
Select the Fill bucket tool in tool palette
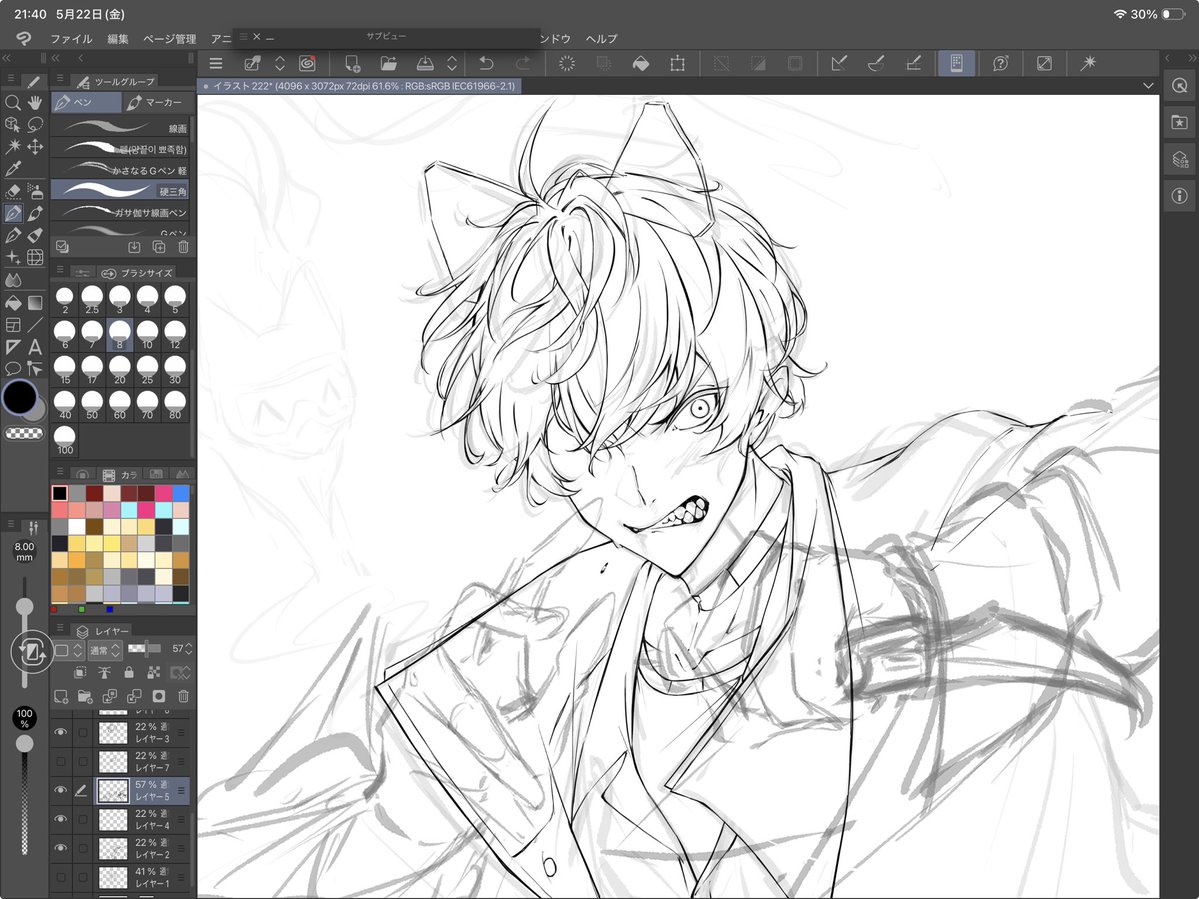12,303
